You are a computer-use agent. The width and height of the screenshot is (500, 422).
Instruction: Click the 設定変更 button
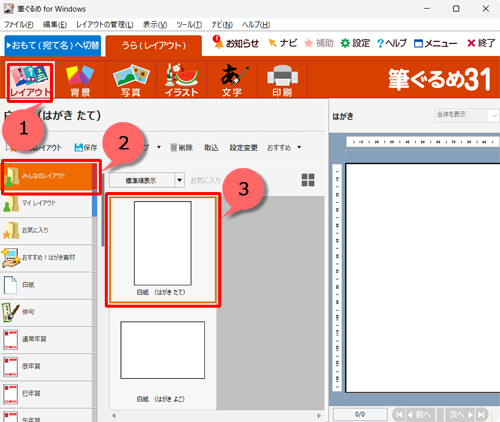coord(243,147)
